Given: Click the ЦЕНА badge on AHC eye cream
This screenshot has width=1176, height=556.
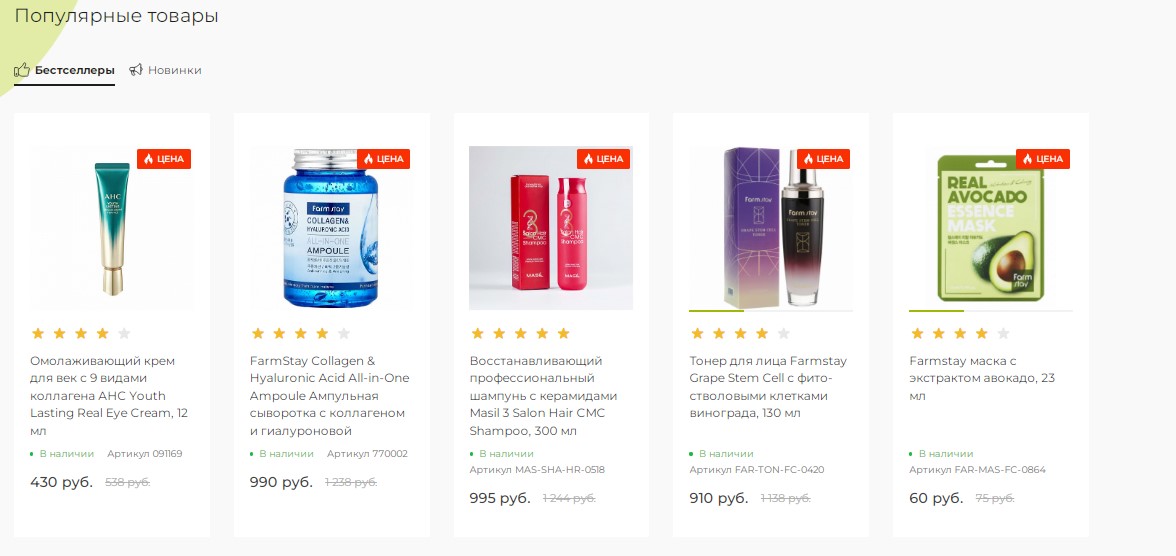Looking at the screenshot, I should point(163,159).
